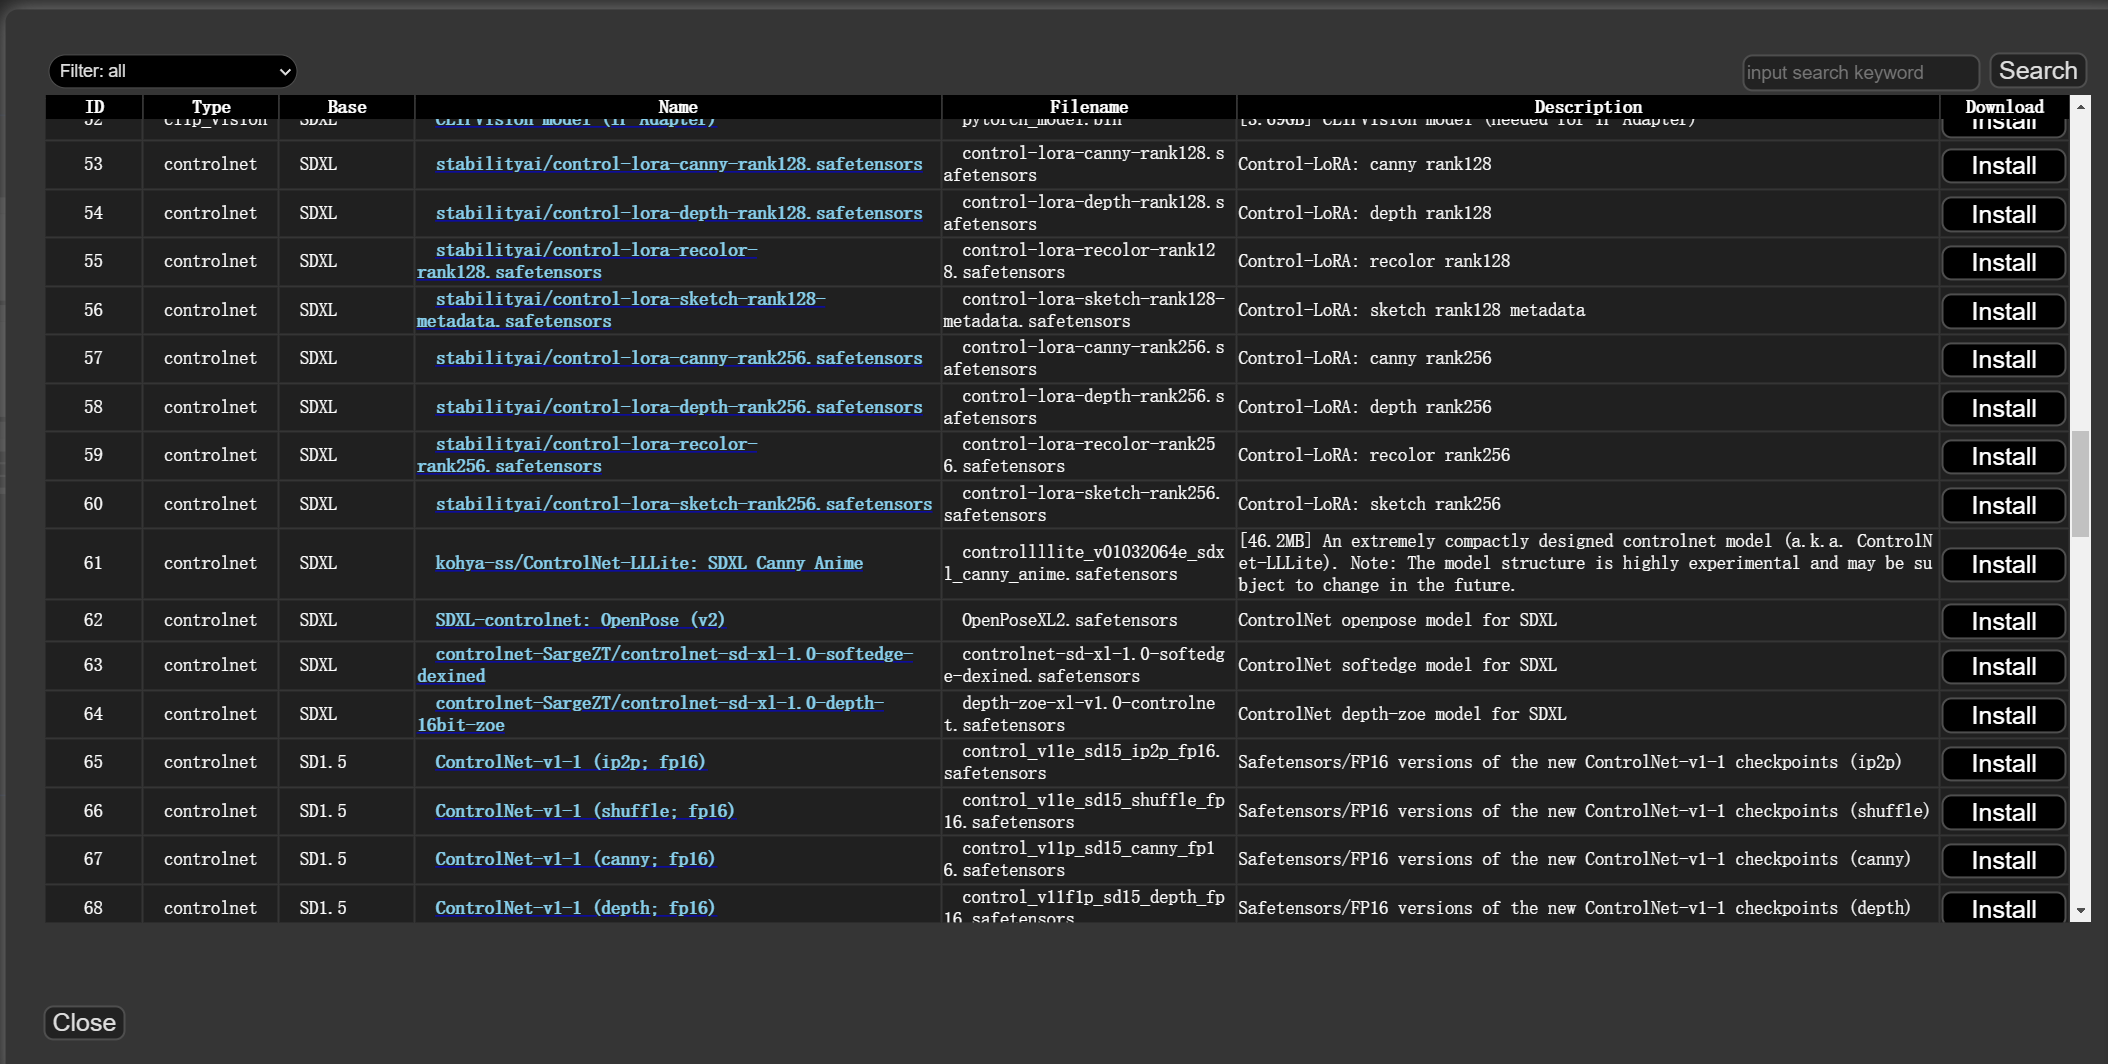Open SDXL-controlnet: OpenPose (v2) link

[x=579, y=620]
